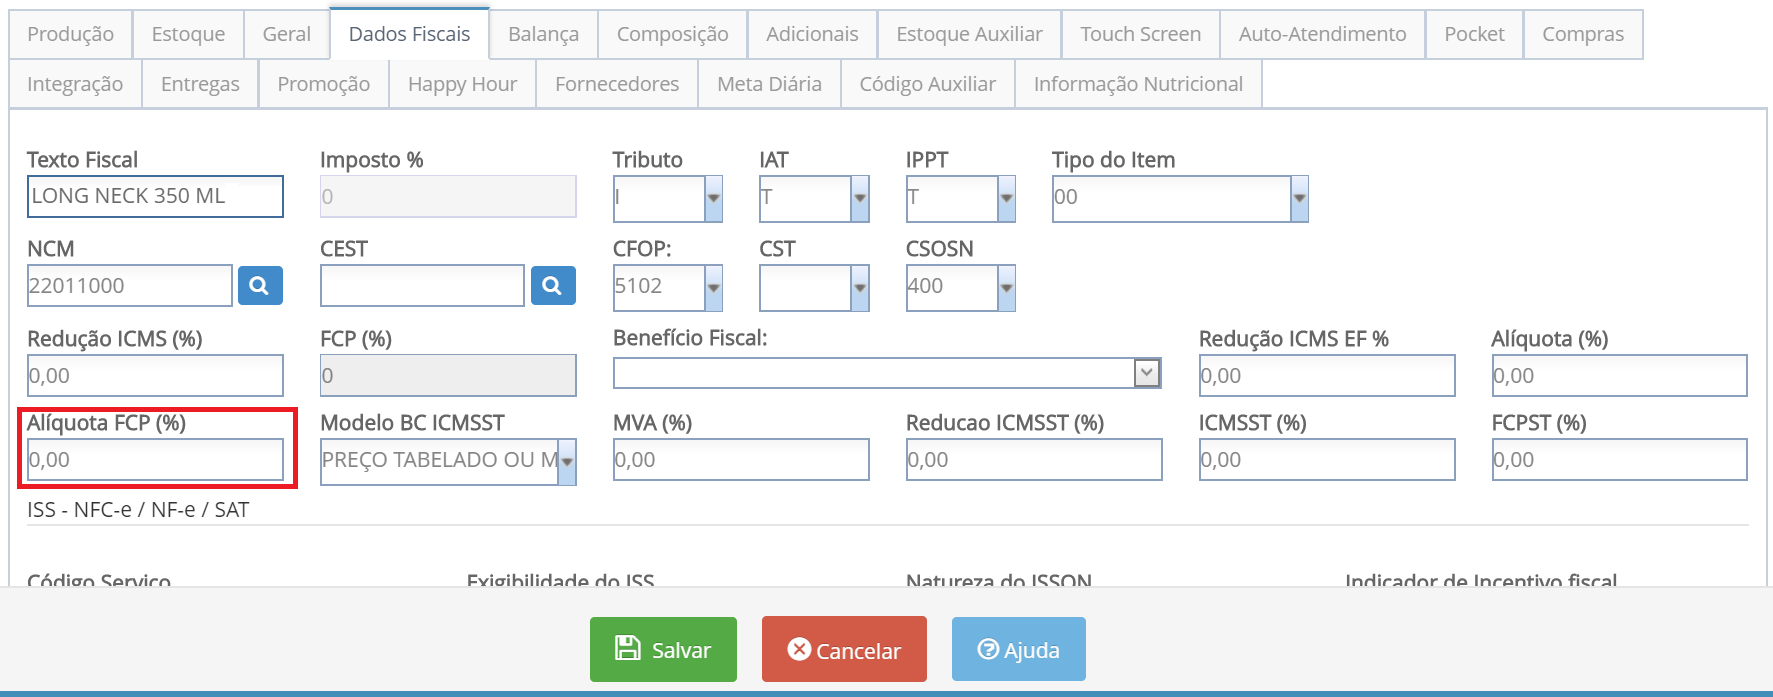Image resolution: width=1773 pixels, height=697 pixels.
Task: Click the Alíquota FCP (%) field
Action: point(155,460)
